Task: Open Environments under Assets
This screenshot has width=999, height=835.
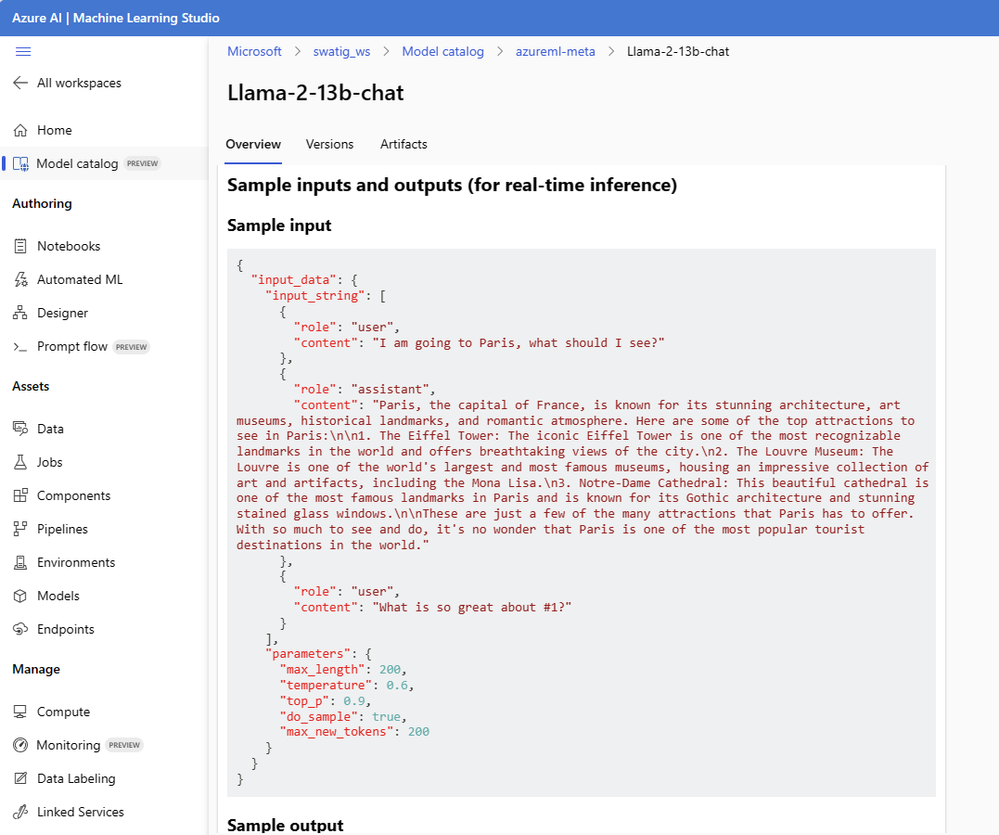Action: pos(76,562)
